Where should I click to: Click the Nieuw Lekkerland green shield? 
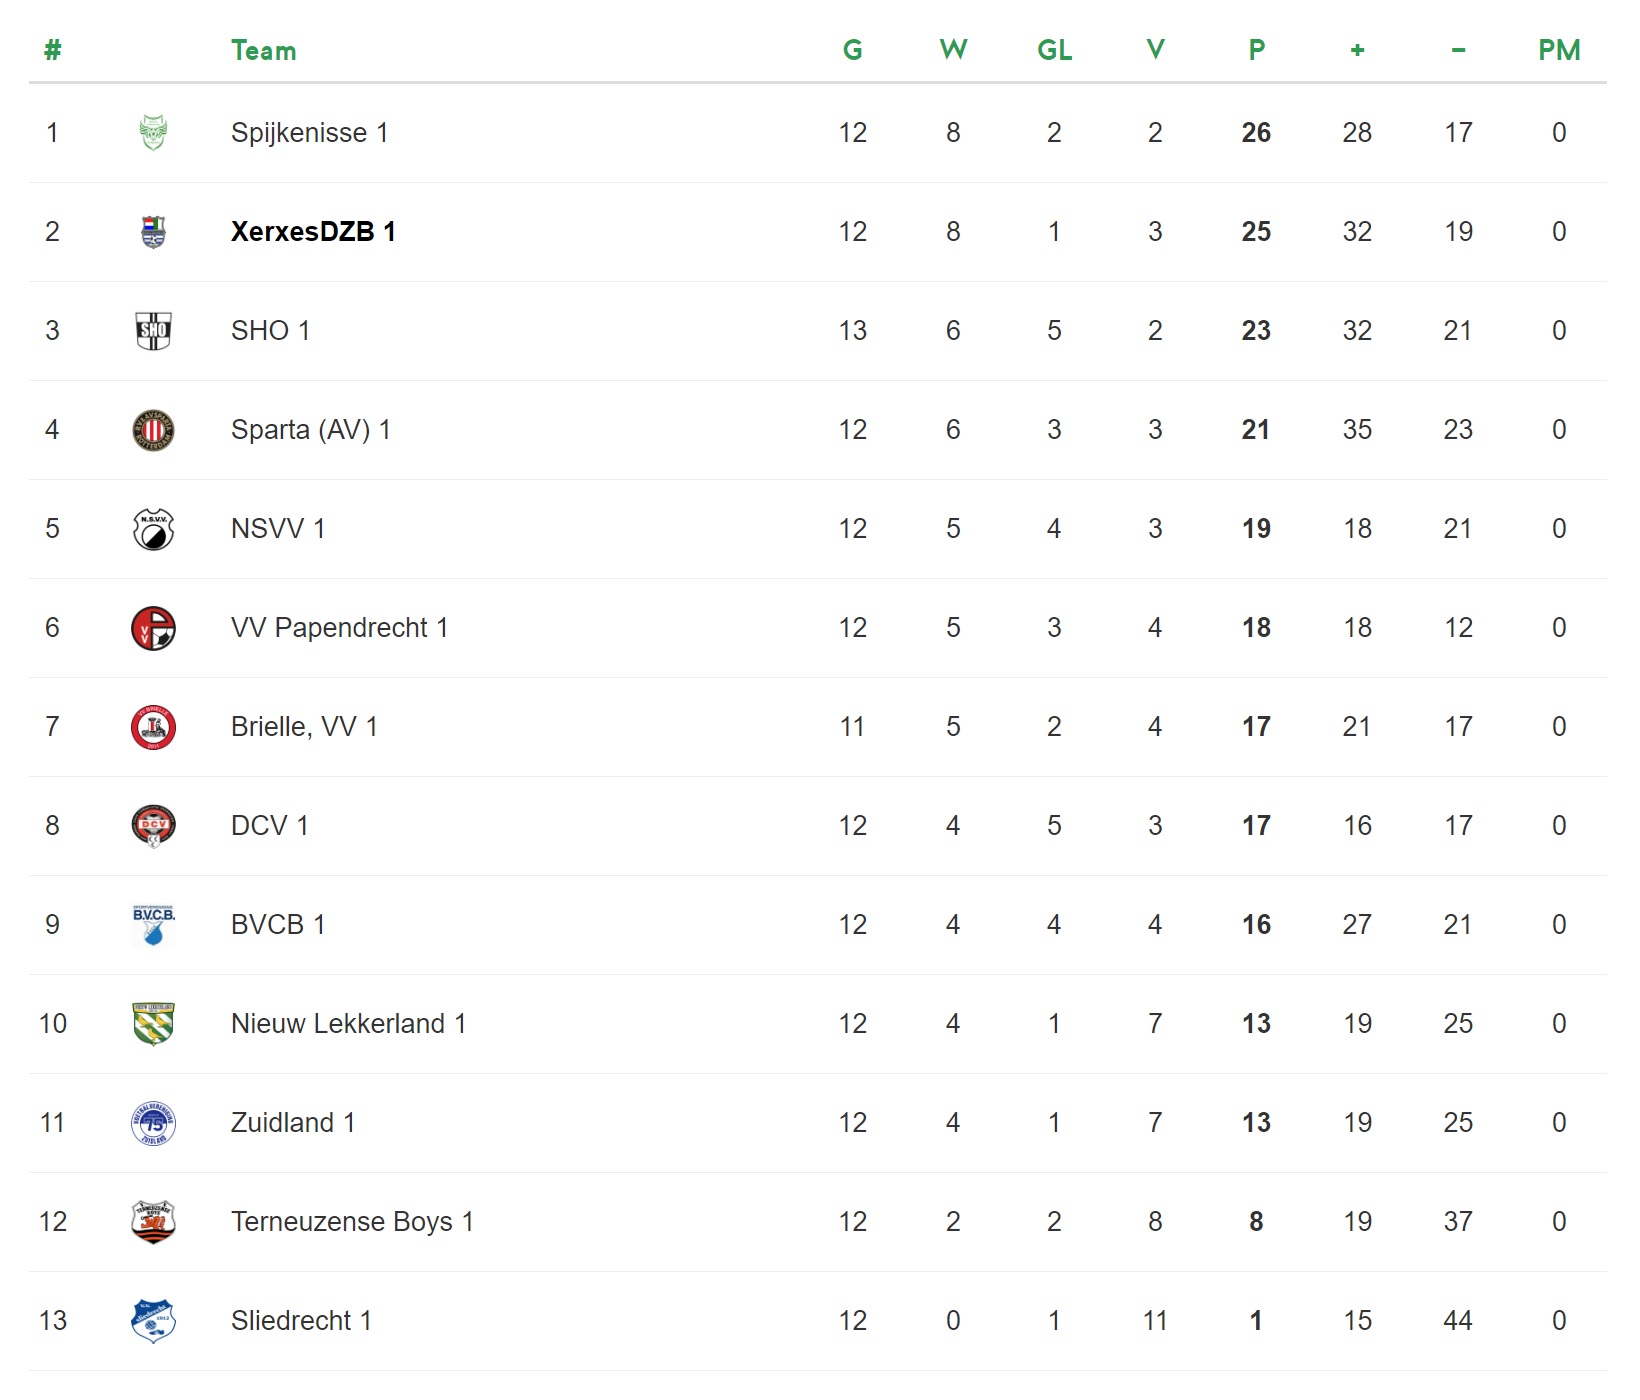(x=153, y=1024)
